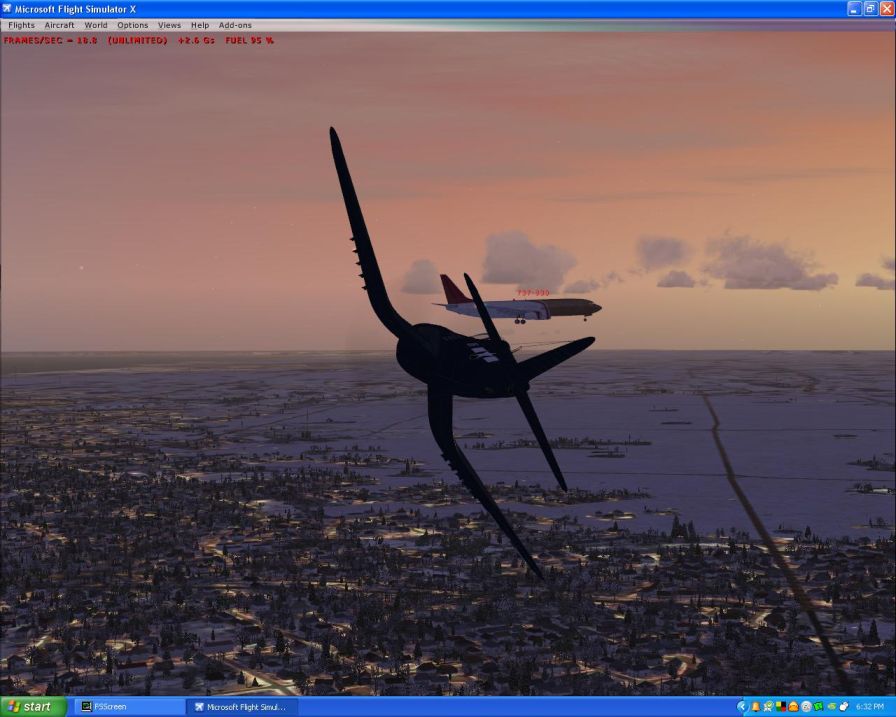Expand hidden system tray icons arrow
Screen dimensions: 896x717
(x=742, y=707)
